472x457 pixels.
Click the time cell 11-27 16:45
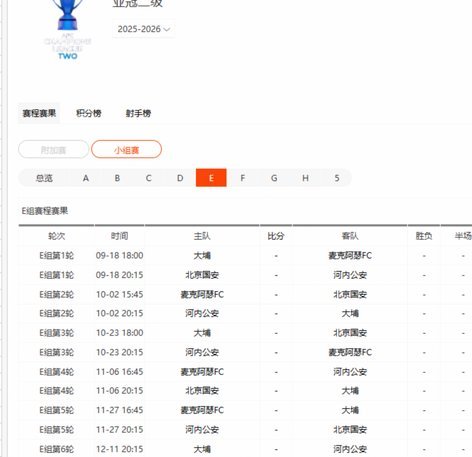[x=119, y=410]
